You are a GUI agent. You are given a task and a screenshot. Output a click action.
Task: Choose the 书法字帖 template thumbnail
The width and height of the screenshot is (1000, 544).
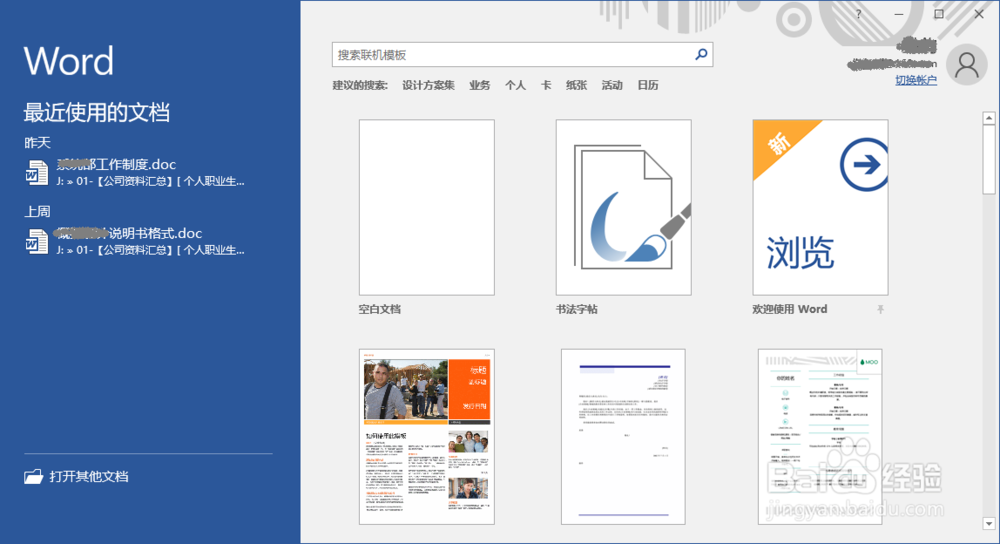pos(624,207)
